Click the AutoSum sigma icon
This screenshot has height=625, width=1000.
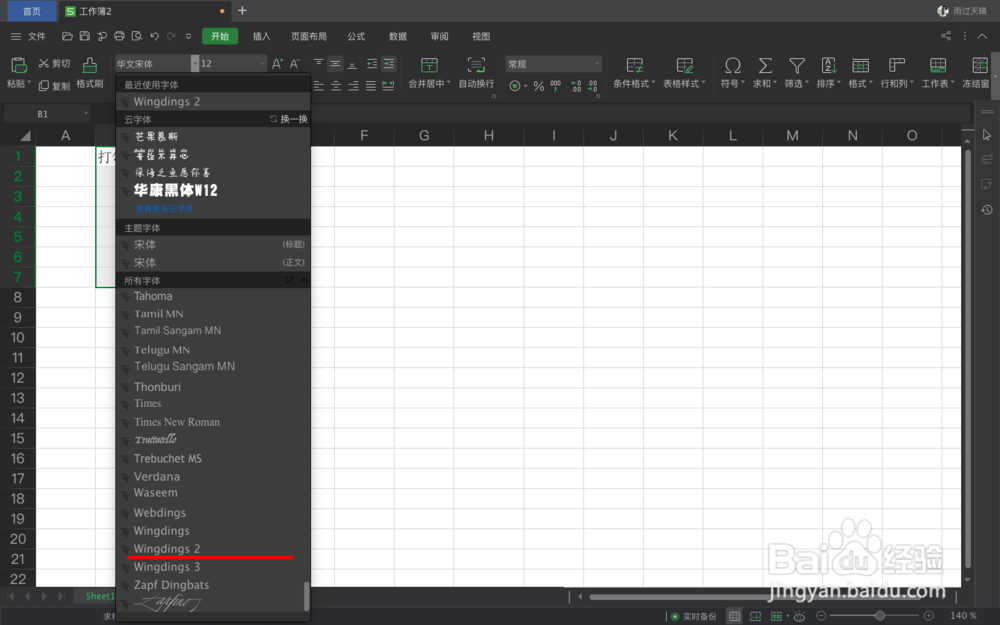[765, 65]
